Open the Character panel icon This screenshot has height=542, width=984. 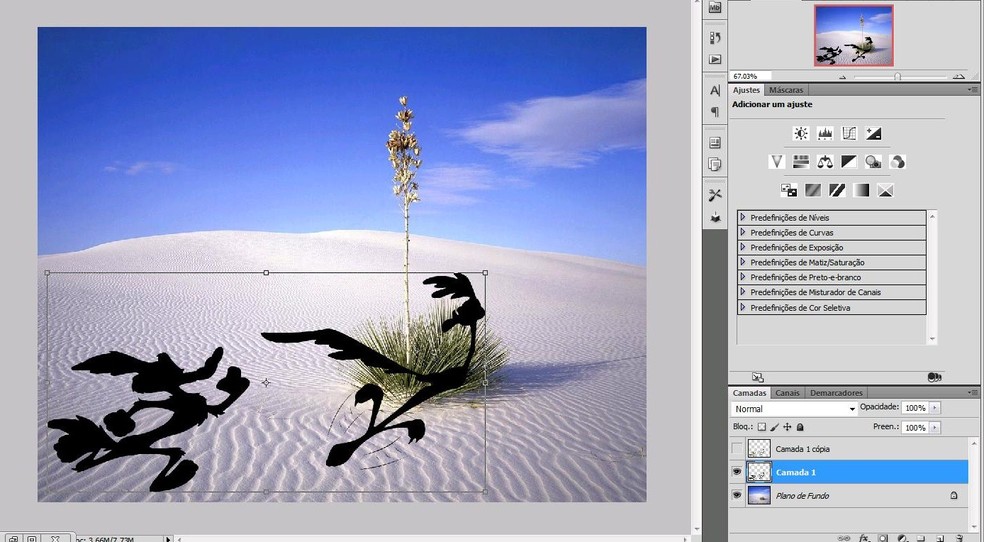pyautogui.click(x=715, y=91)
